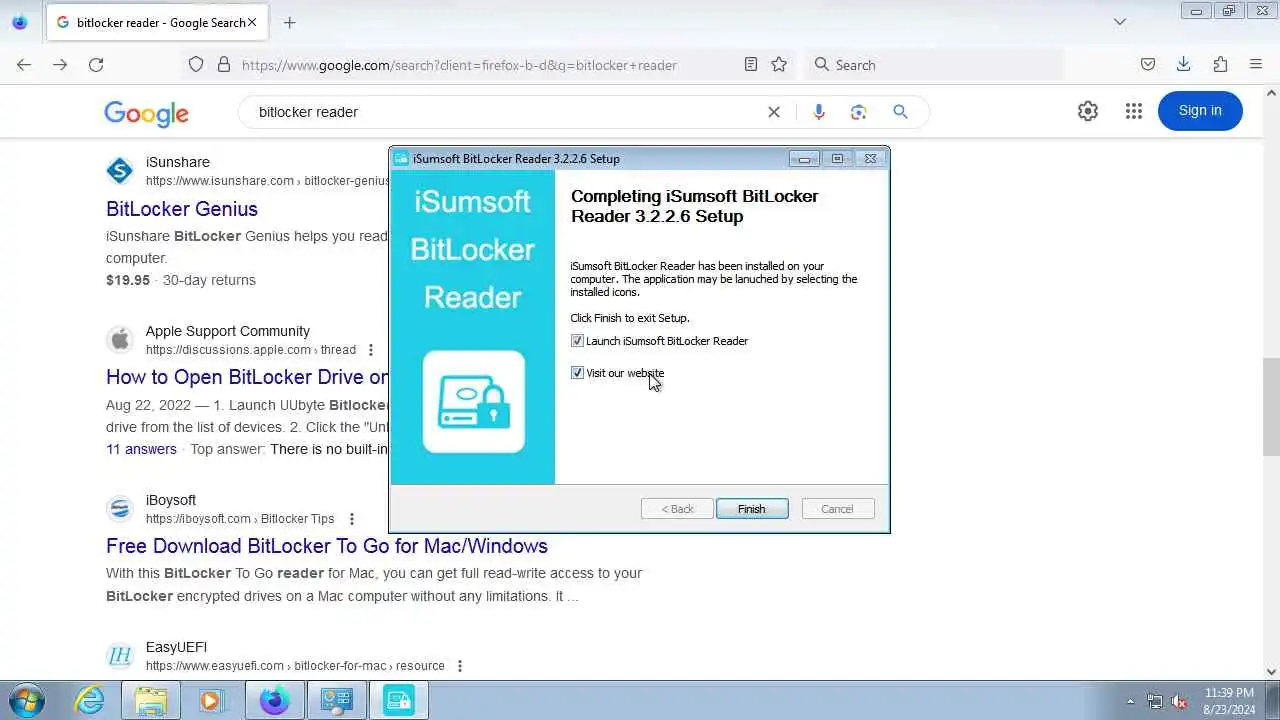This screenshot has width=1280, height=720.
Task: Click the EasyUEFI site favicon
Action: (120, 656)
